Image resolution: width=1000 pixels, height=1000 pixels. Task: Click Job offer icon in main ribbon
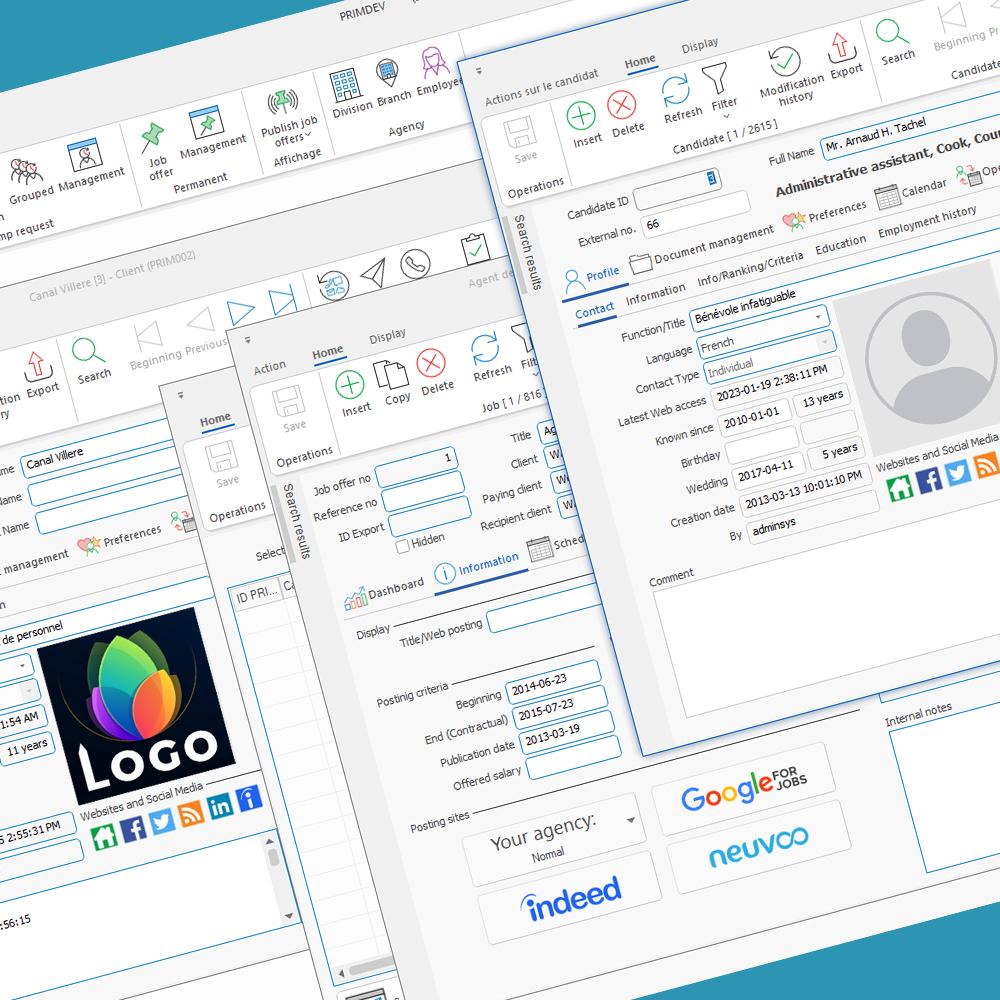click(152, 137)
